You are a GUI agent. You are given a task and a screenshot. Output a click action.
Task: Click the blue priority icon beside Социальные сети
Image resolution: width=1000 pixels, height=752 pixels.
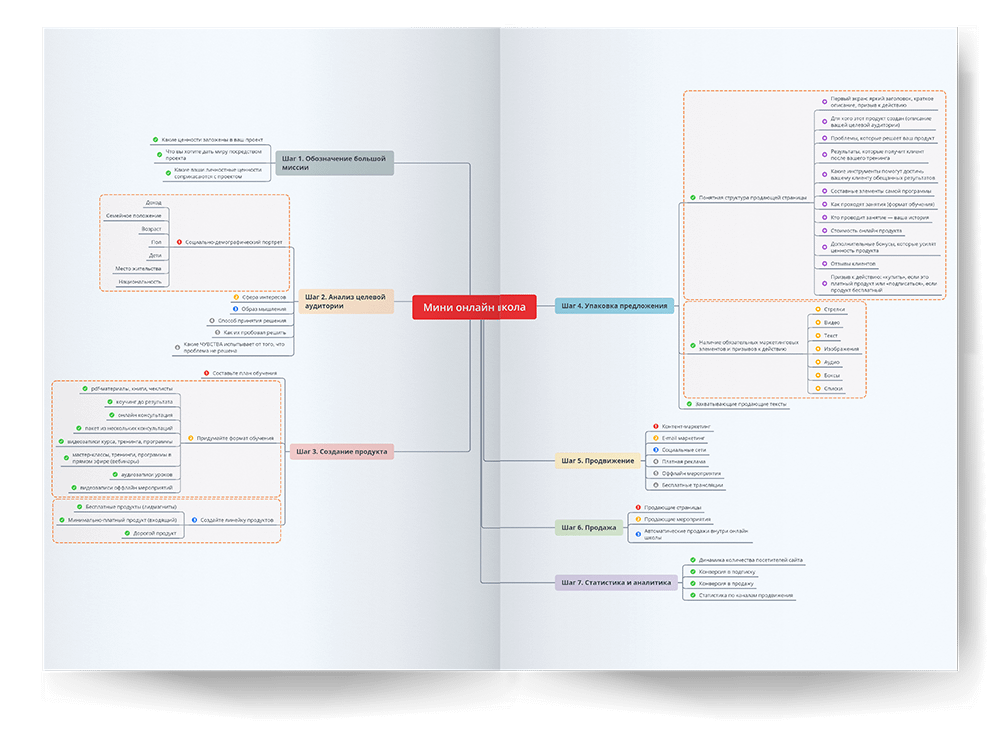click(x=655, y=450)
